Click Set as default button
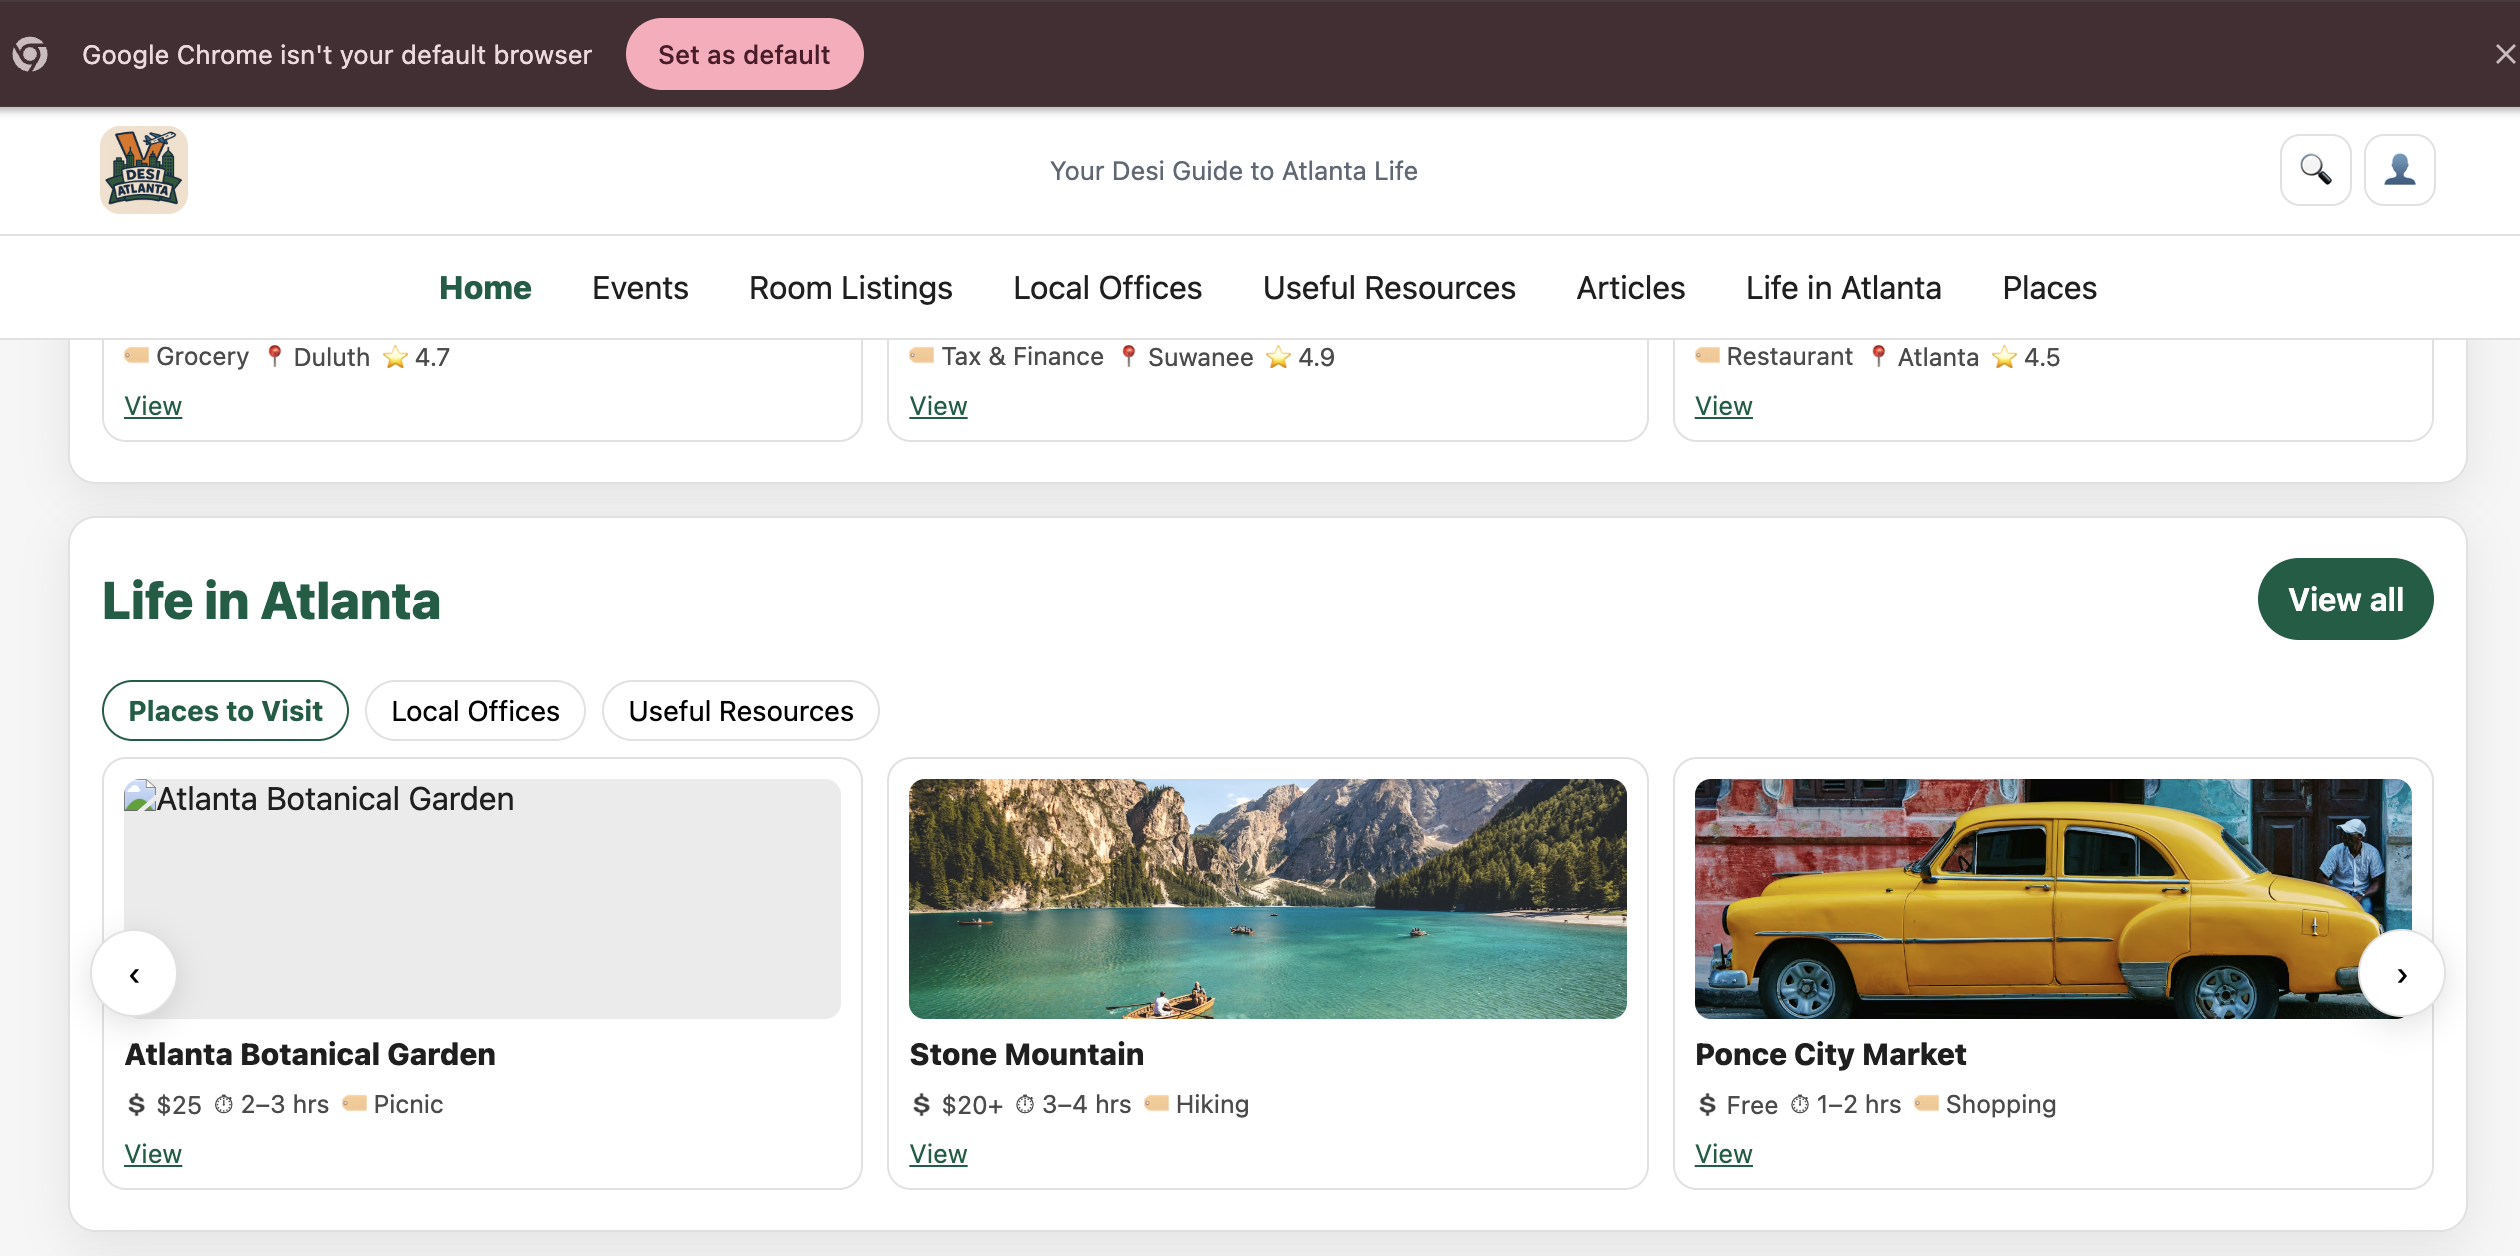2520x1256 pixels. coord(744,54)
